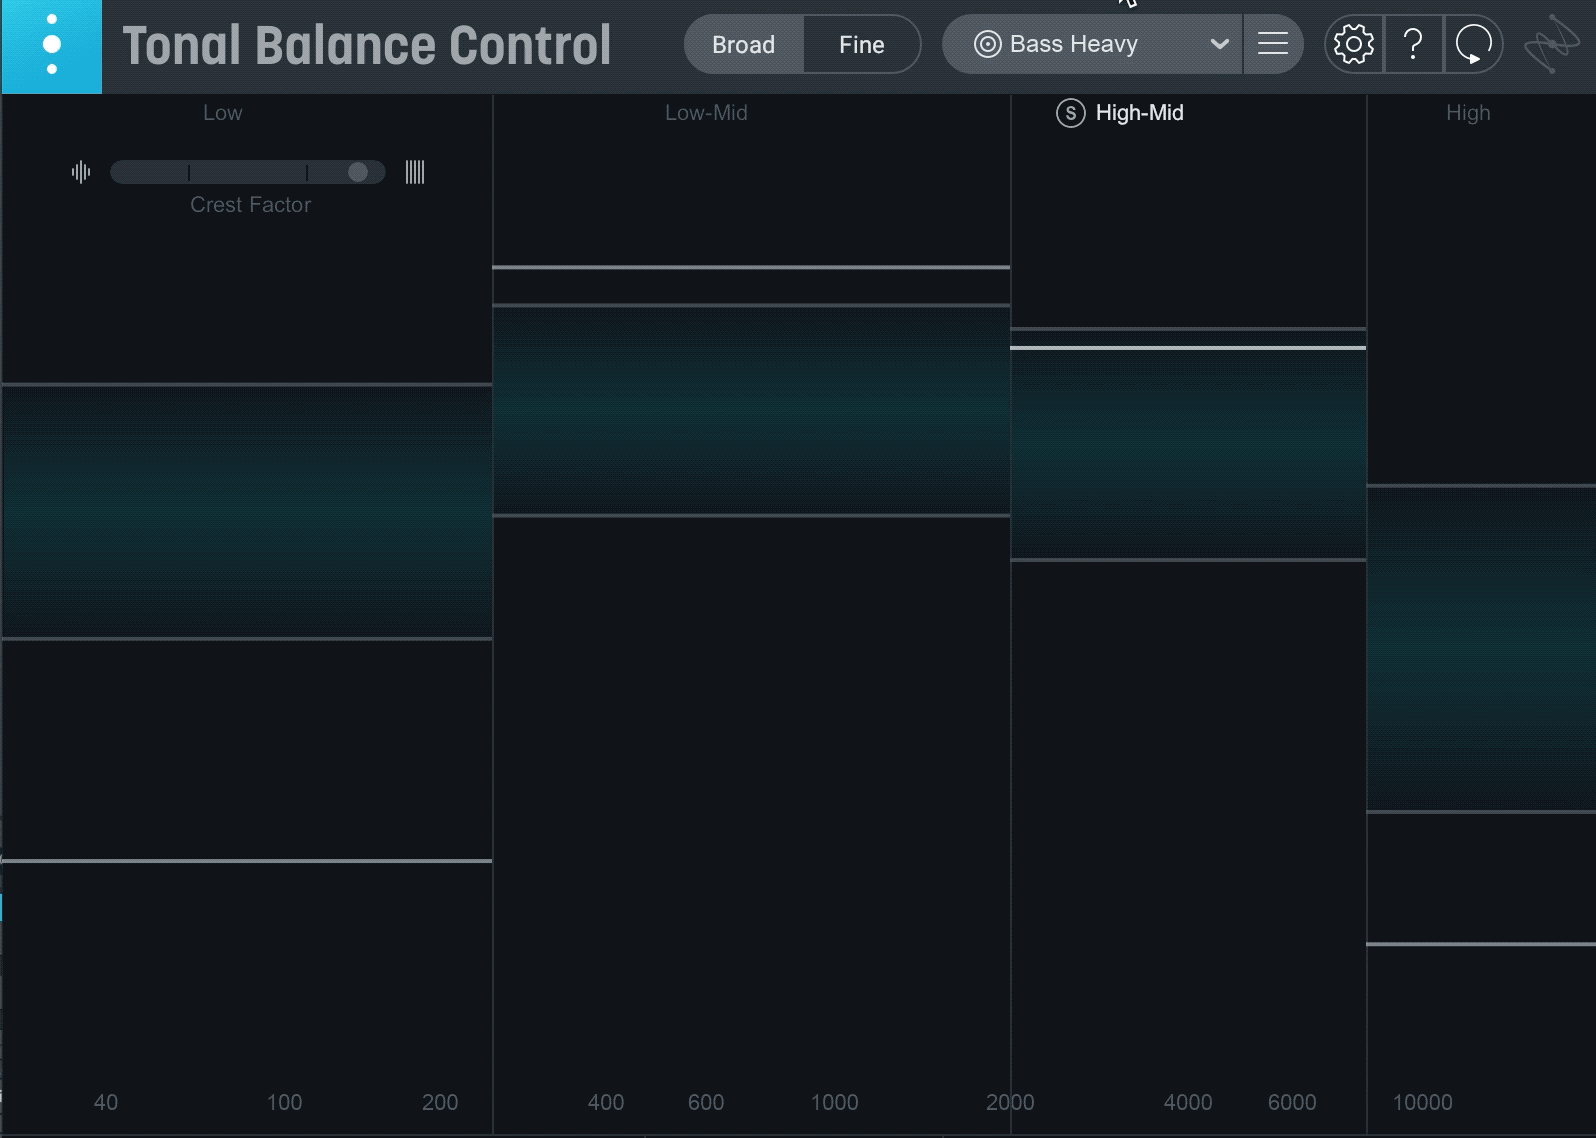Click the Low band teal target range

pos(247,511)
